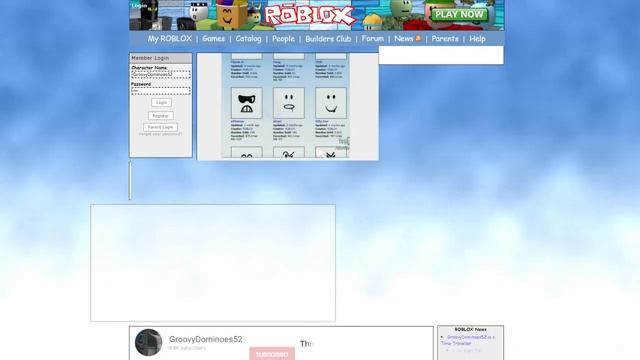Click the Parent Login button
Viewport: 640px width, 360px height.
pyautogui.click(x=160, y=127)
